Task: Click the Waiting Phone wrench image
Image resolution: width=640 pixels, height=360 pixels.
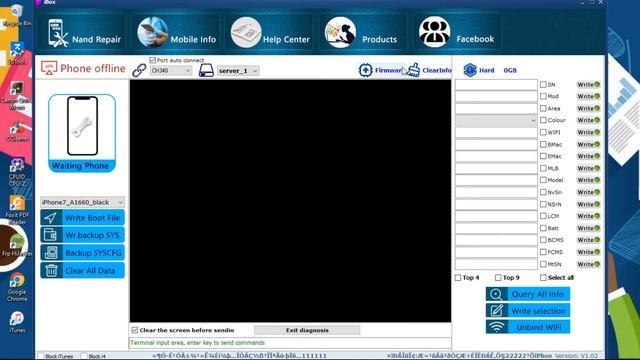Action: coord(82,127)
